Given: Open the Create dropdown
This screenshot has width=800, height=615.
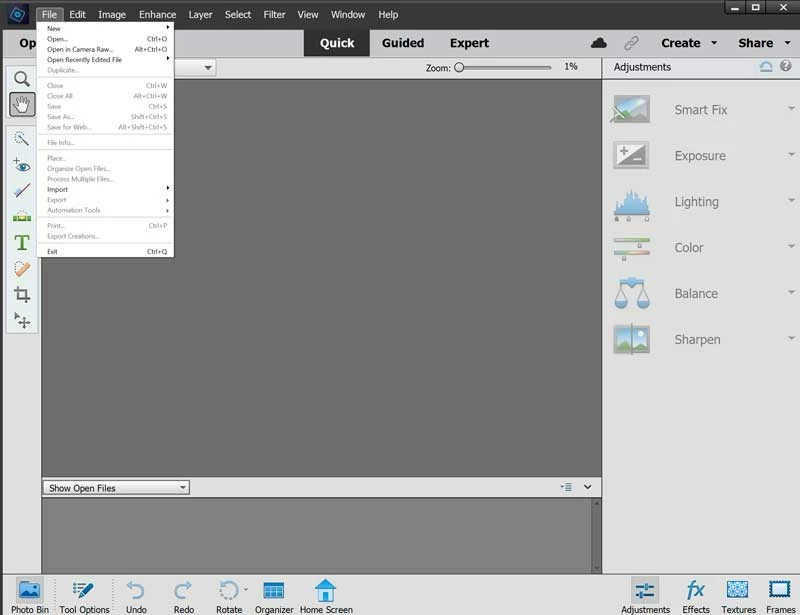Looking at the screenshot, I should 689,43.
